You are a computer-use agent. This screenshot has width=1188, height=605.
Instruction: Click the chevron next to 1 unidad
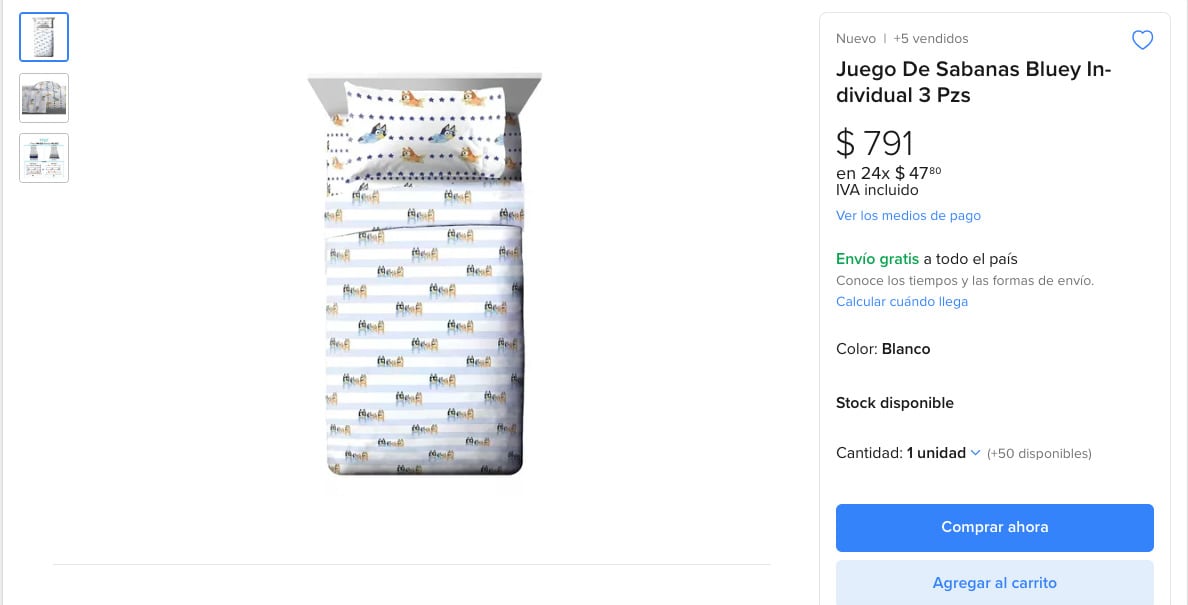(x=976, y=453)
